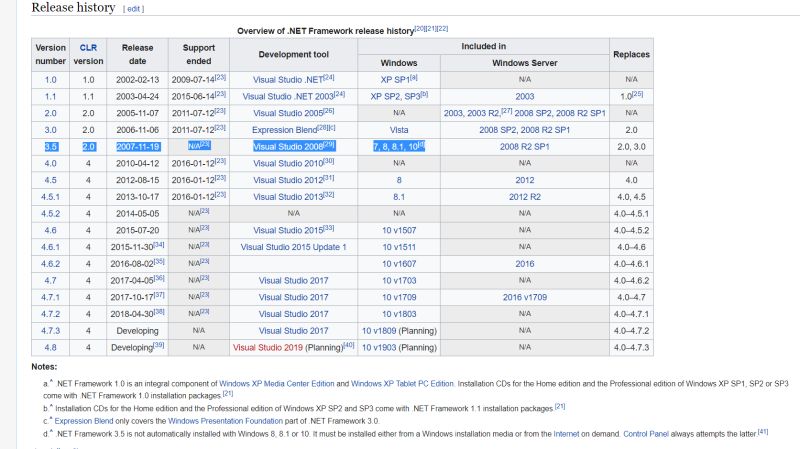Image resolution: width=800 pixels, height=449 pixels.
Task: Open the 10 v1709 Windows link
Action: (x=399, y=297)
